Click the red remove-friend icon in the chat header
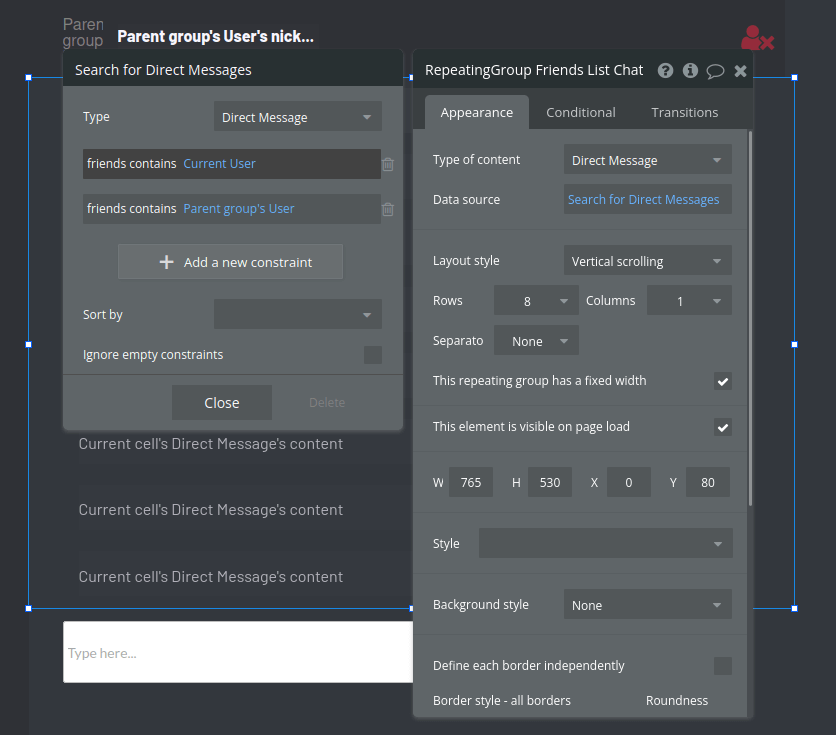836x735 pixels. (x=758, y=37)
